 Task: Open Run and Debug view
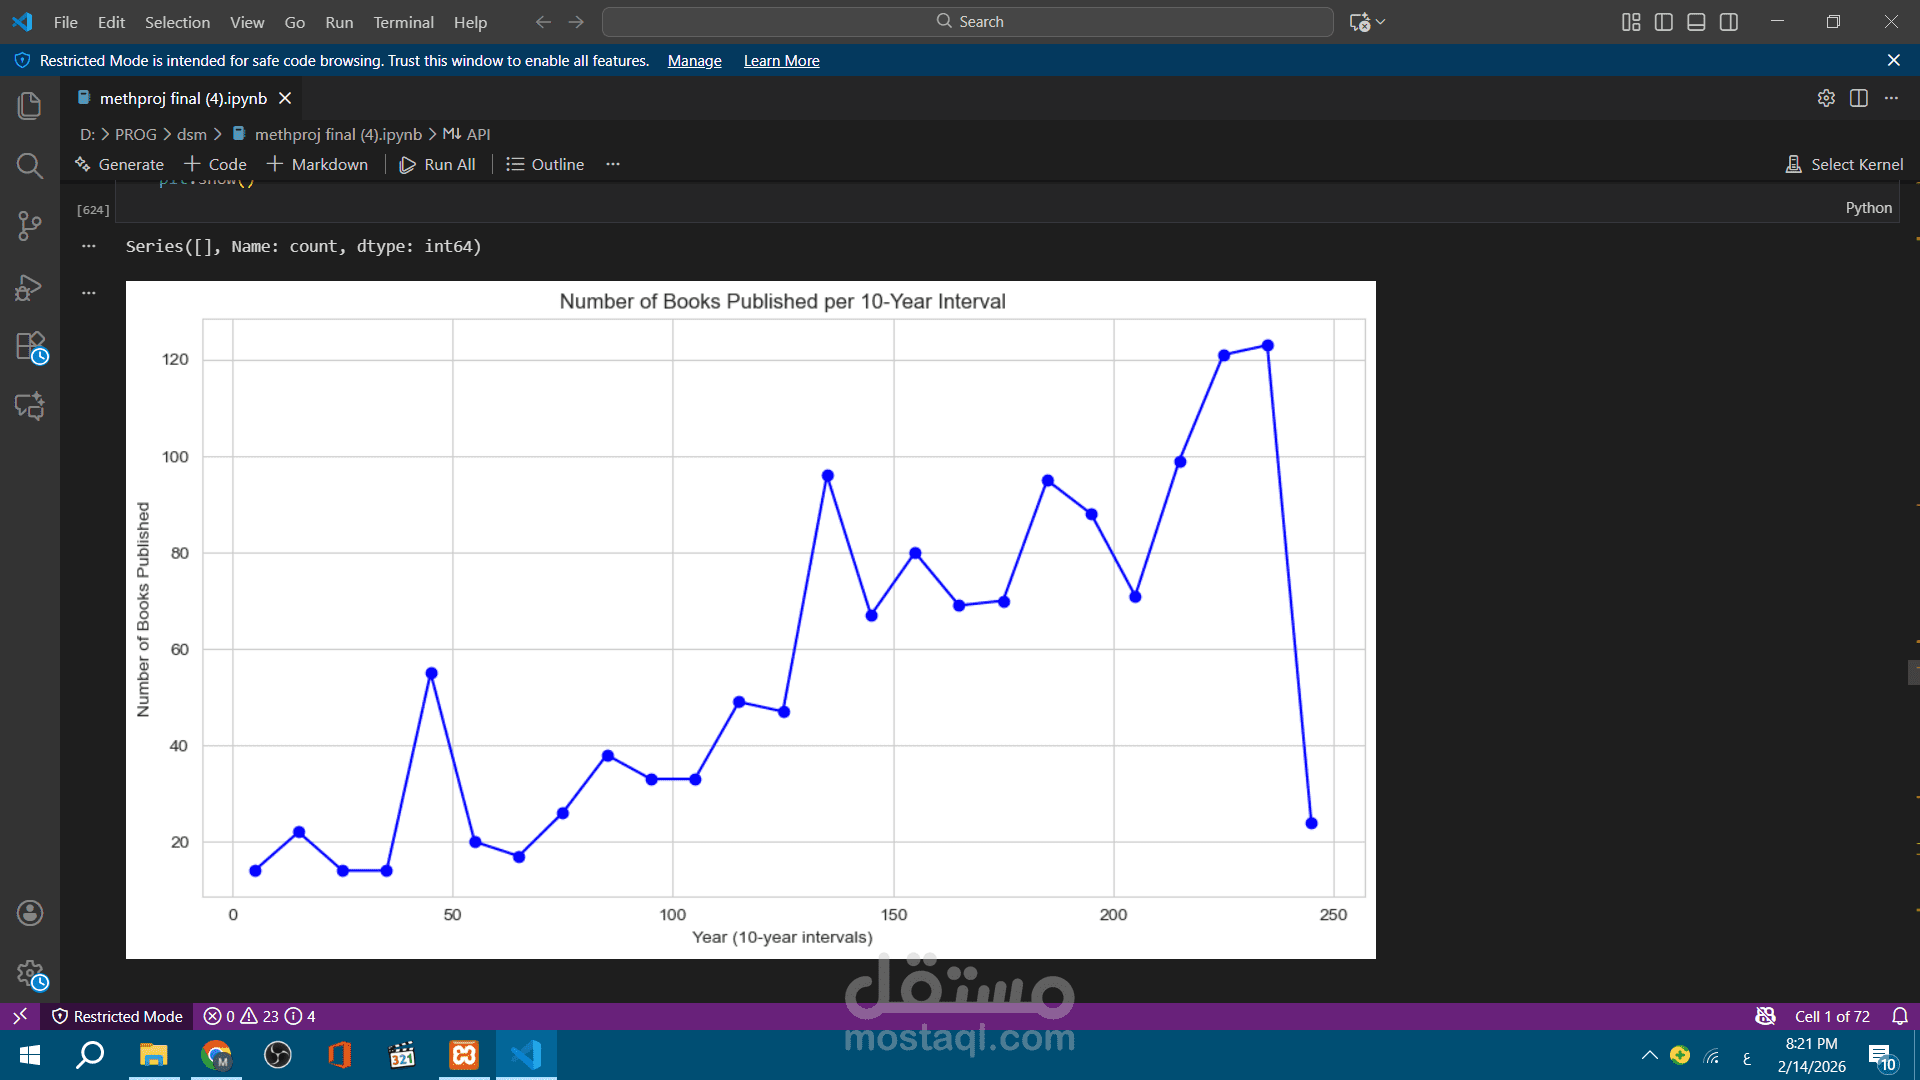tap(30, 288)
